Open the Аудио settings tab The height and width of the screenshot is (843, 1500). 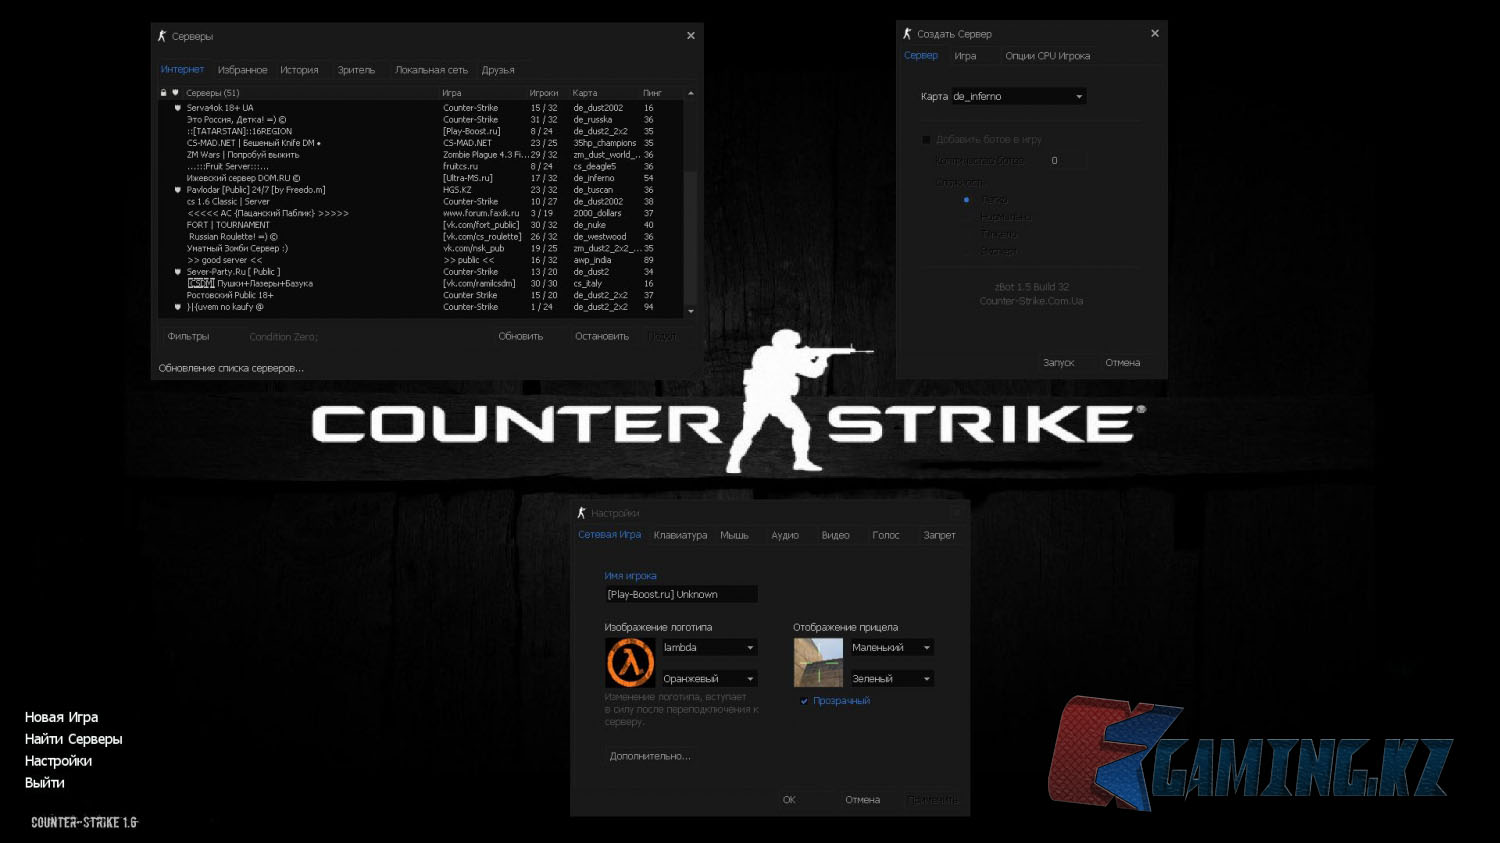(x=785, y=536)
